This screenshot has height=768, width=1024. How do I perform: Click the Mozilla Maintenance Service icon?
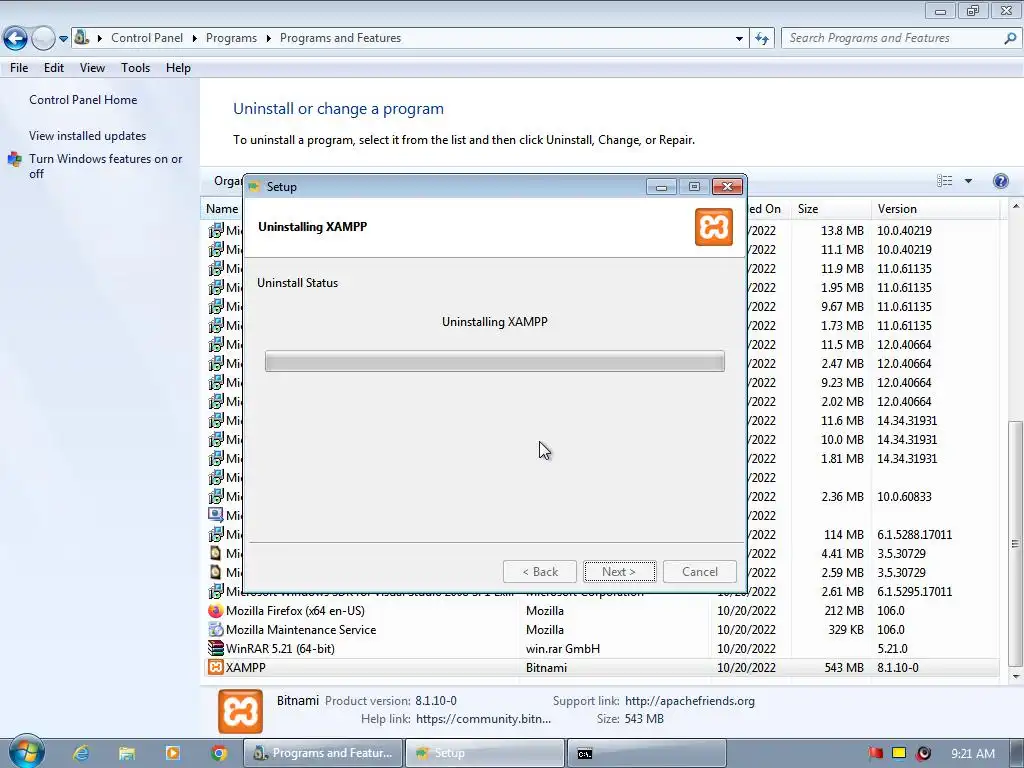pos(215,630)
